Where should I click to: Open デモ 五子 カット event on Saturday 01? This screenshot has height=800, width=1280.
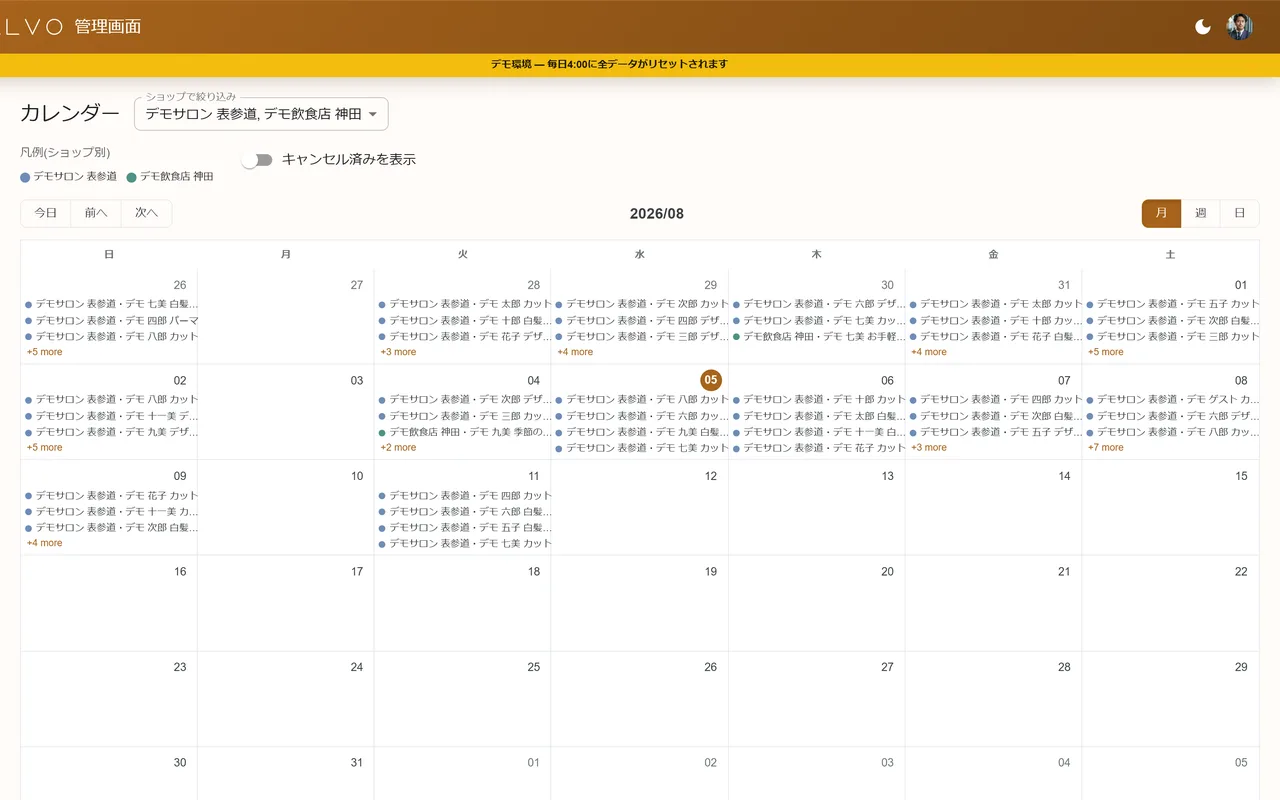[x=1171, y=303]
